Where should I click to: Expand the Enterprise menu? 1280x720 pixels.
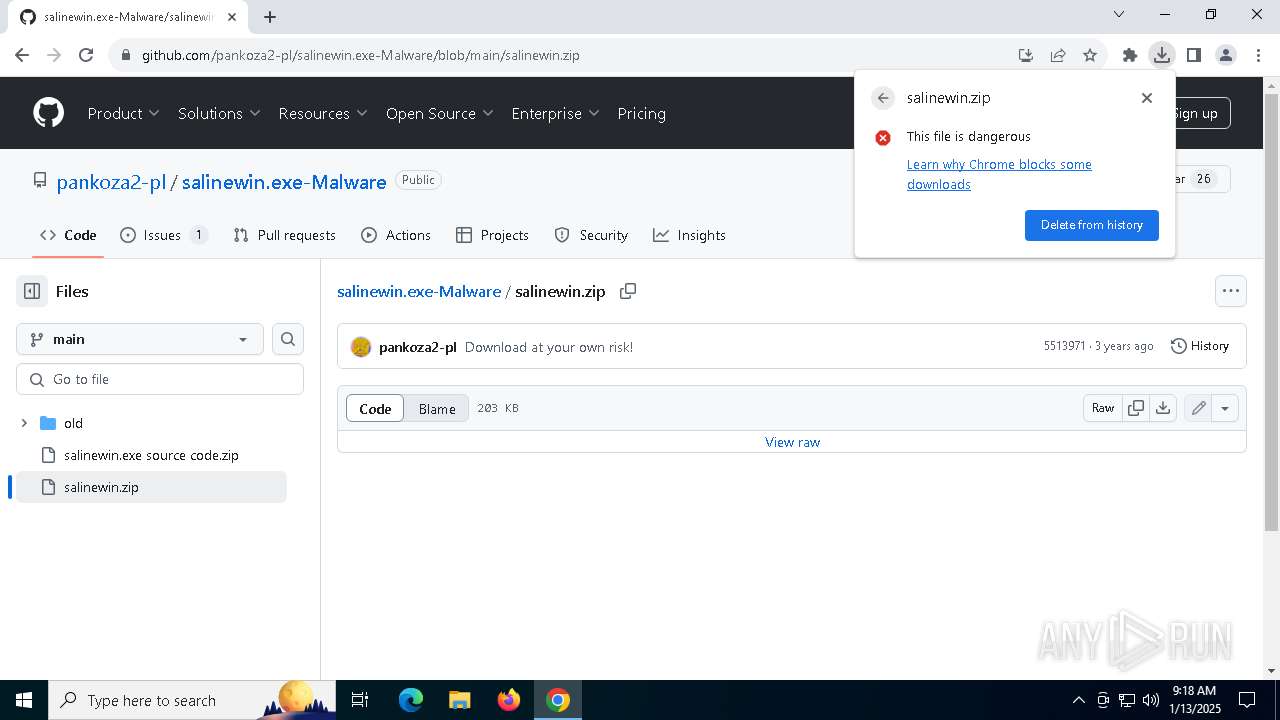555,113
